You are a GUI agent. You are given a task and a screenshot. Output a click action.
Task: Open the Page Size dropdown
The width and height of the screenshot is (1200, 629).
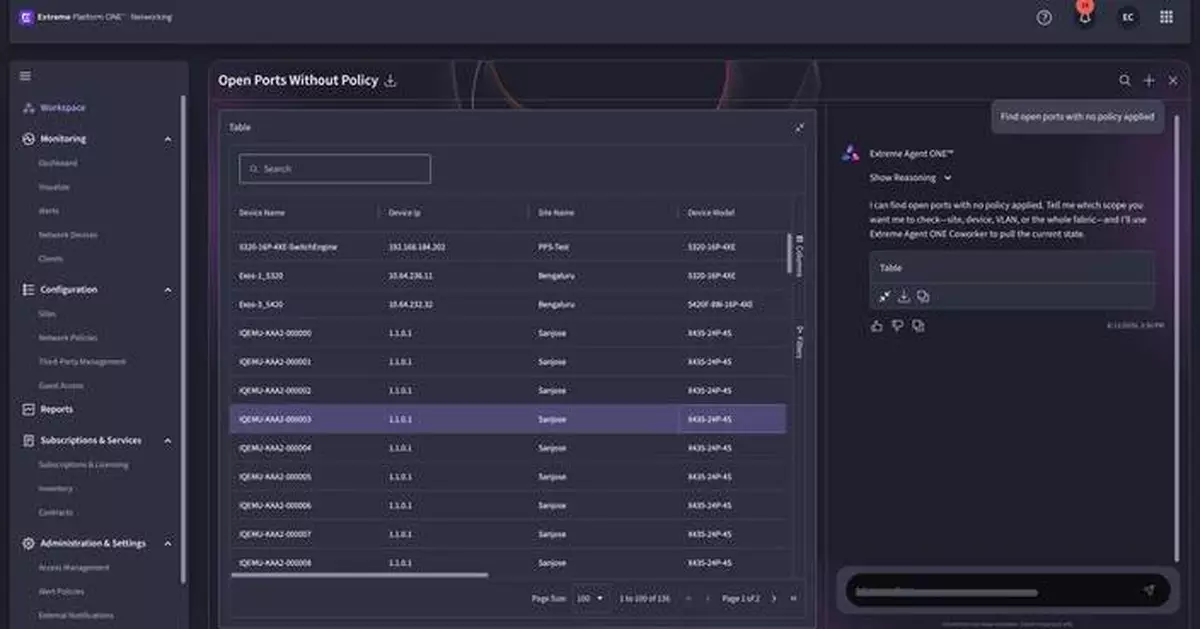590,598
